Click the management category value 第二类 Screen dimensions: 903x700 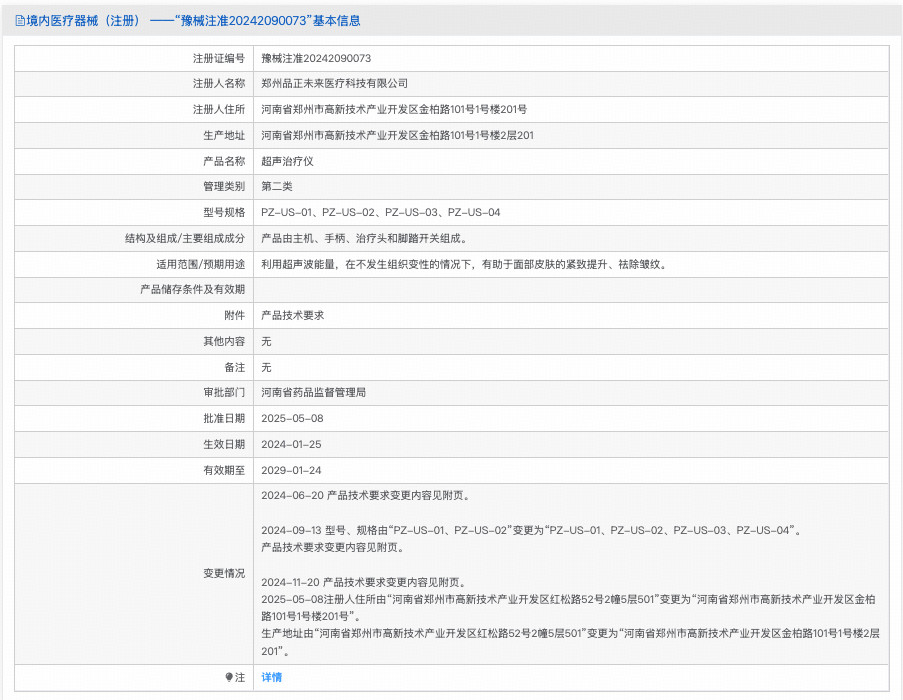pyautogui.click(x=277, y=186)
